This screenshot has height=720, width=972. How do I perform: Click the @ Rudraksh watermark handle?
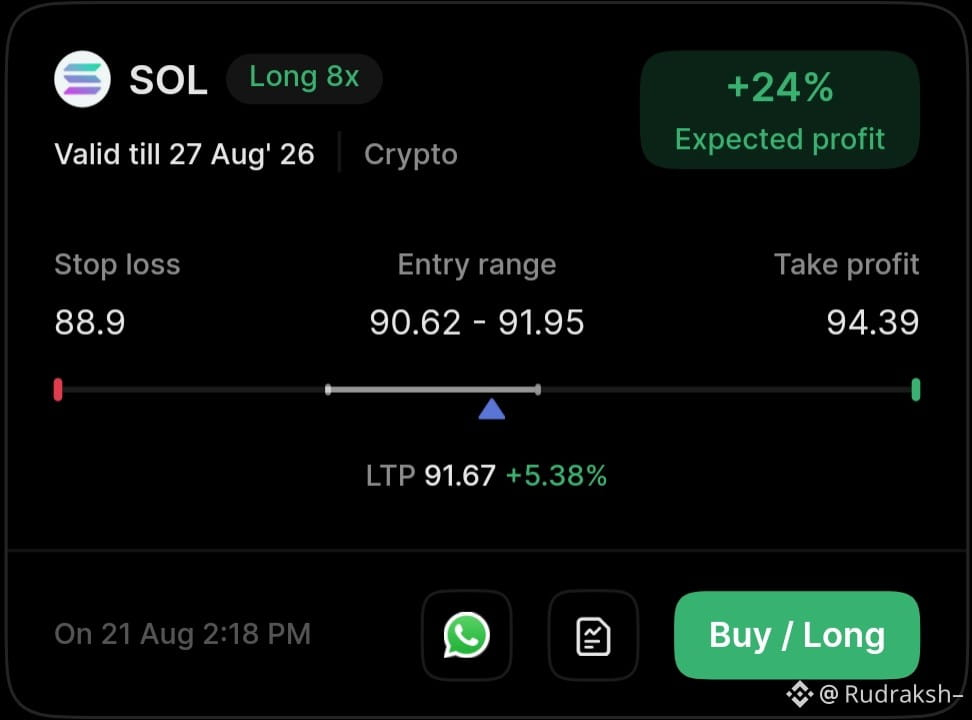(891, 694)
